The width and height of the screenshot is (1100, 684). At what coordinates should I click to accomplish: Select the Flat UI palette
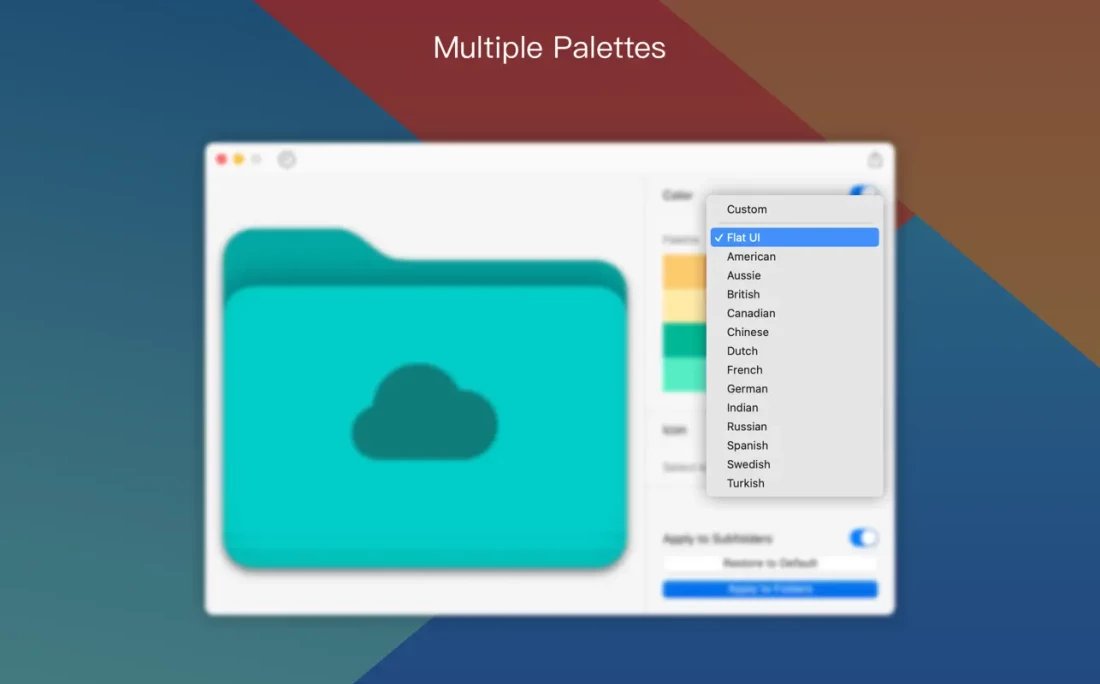794,237
